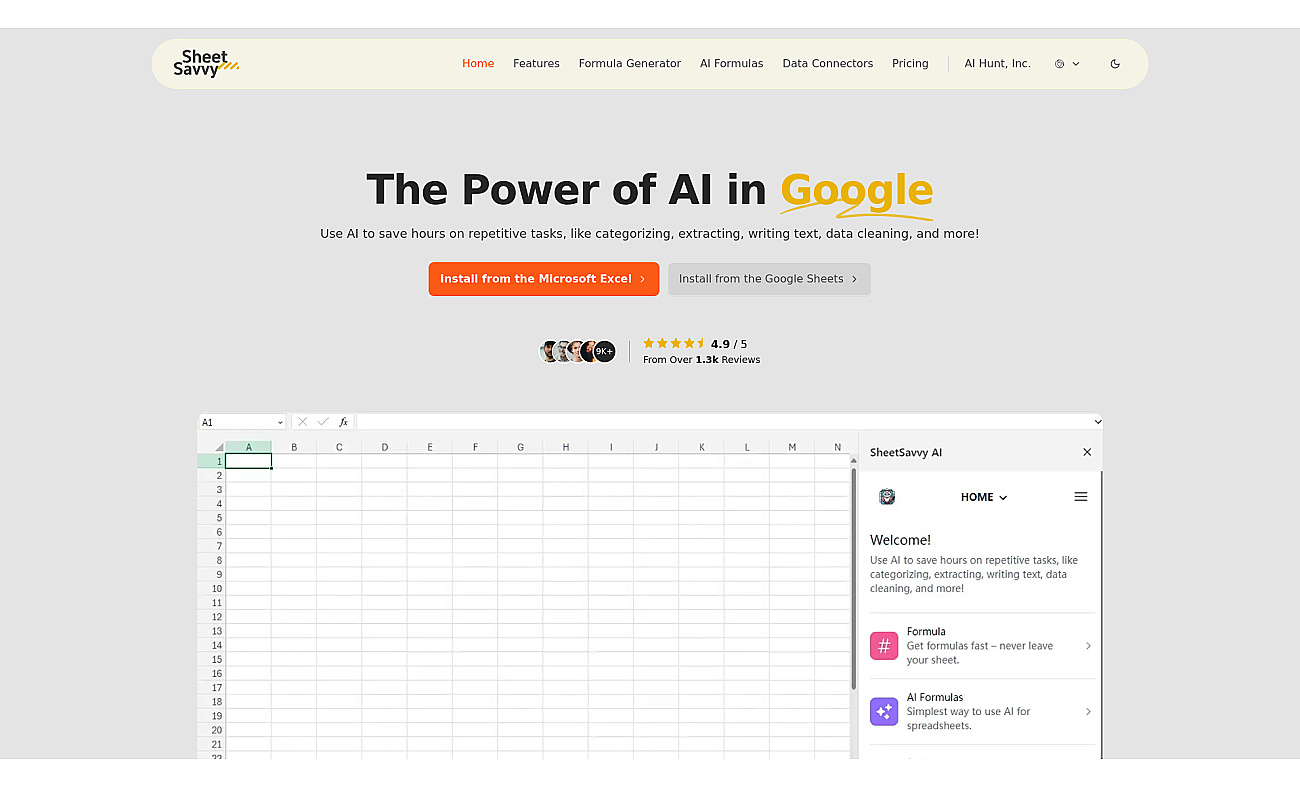The width and height of the screenshot is (1300, 788).
Task: Click Install from the Google Sheets button
Action: pyautogui.click(x=769, y=279)
